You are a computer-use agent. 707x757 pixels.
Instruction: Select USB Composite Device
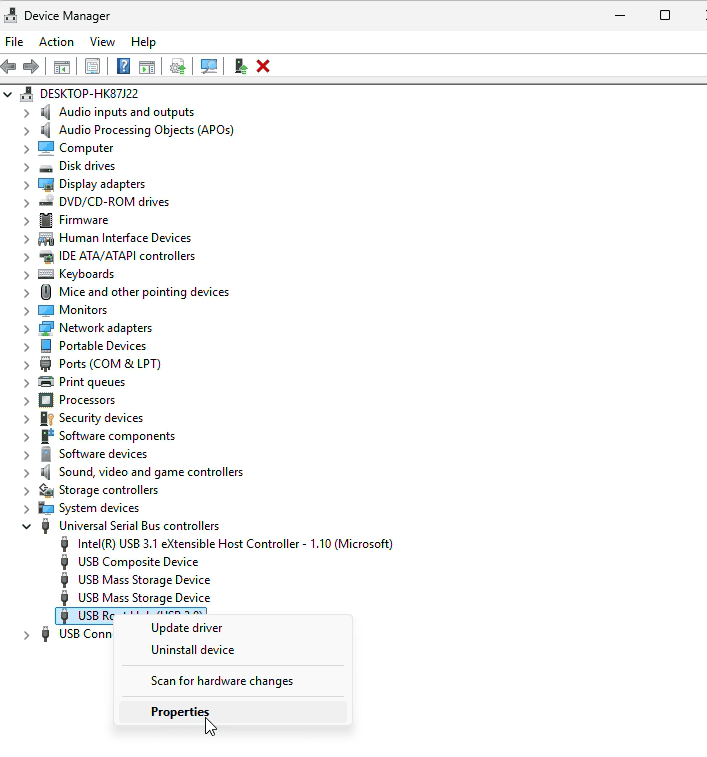138,562
